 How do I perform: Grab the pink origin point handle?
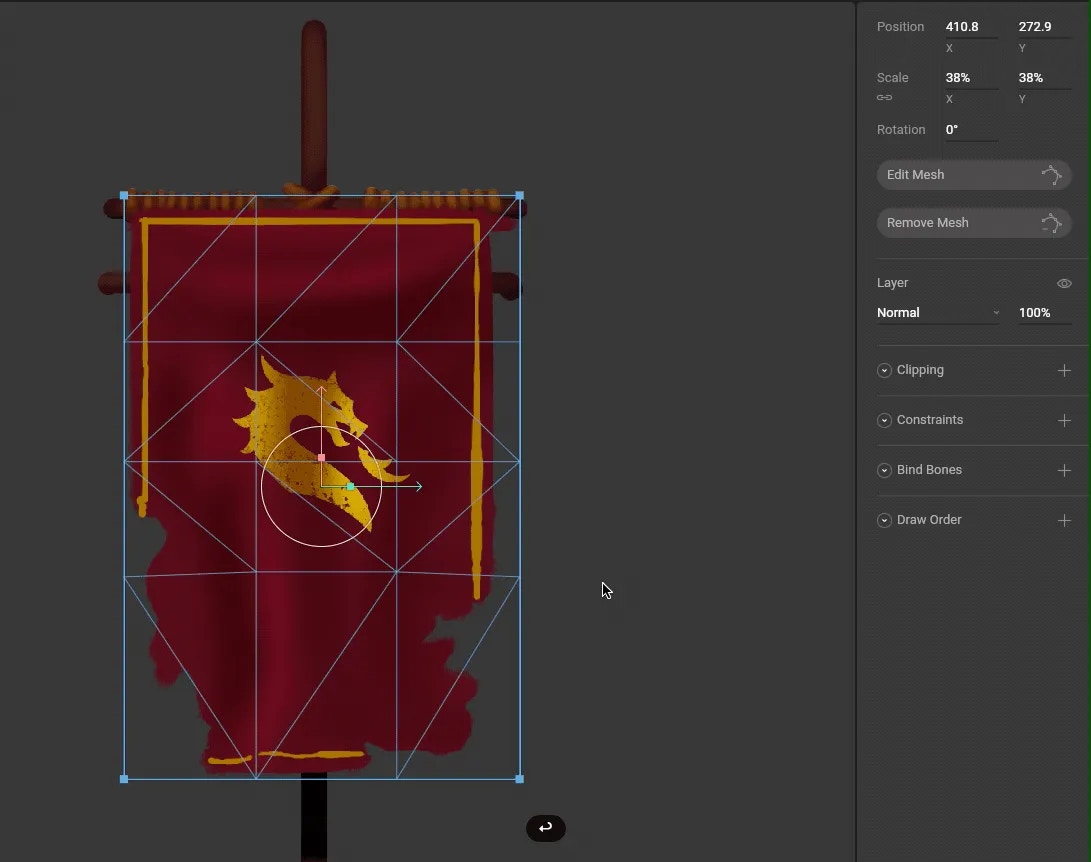(321, 458)
